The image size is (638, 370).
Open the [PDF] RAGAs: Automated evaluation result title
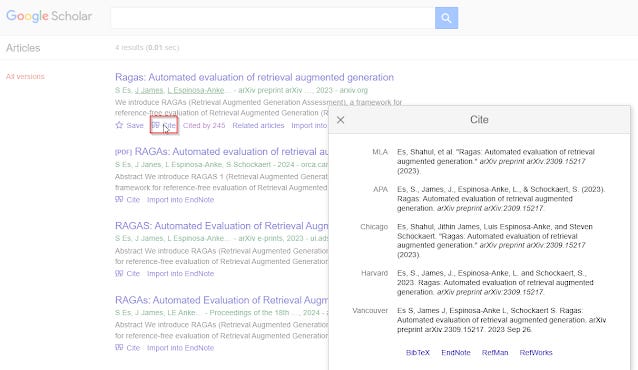click(x=221, y=151)
